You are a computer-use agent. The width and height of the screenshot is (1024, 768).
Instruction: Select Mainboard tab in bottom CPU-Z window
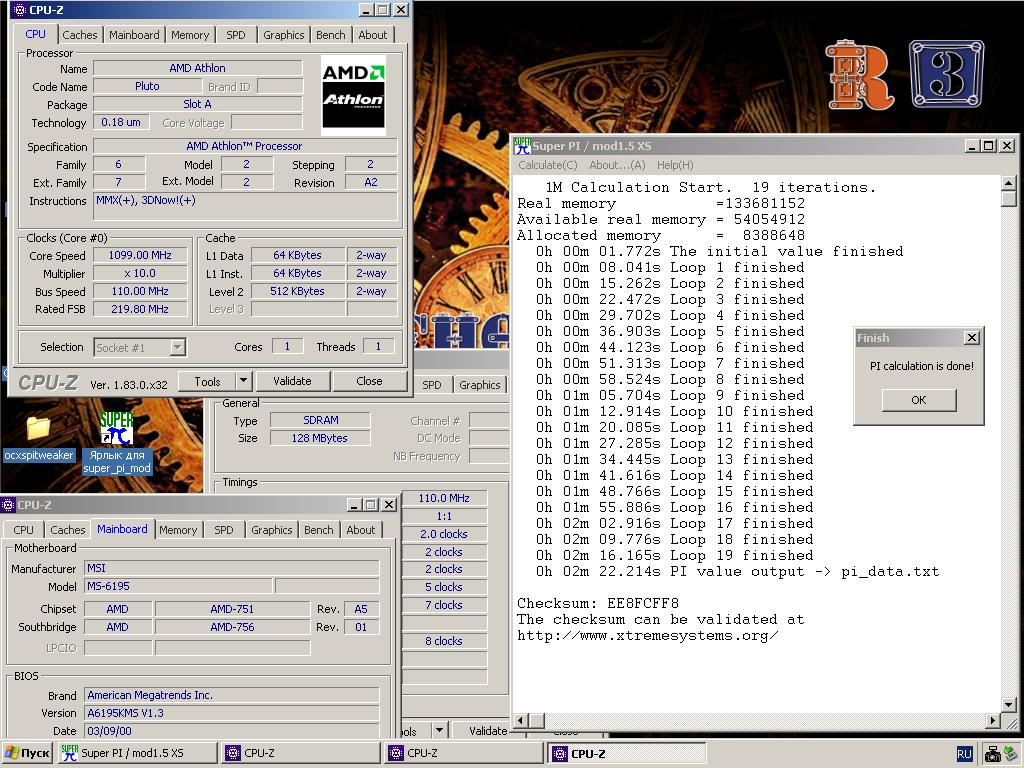[x=122, y=529]
